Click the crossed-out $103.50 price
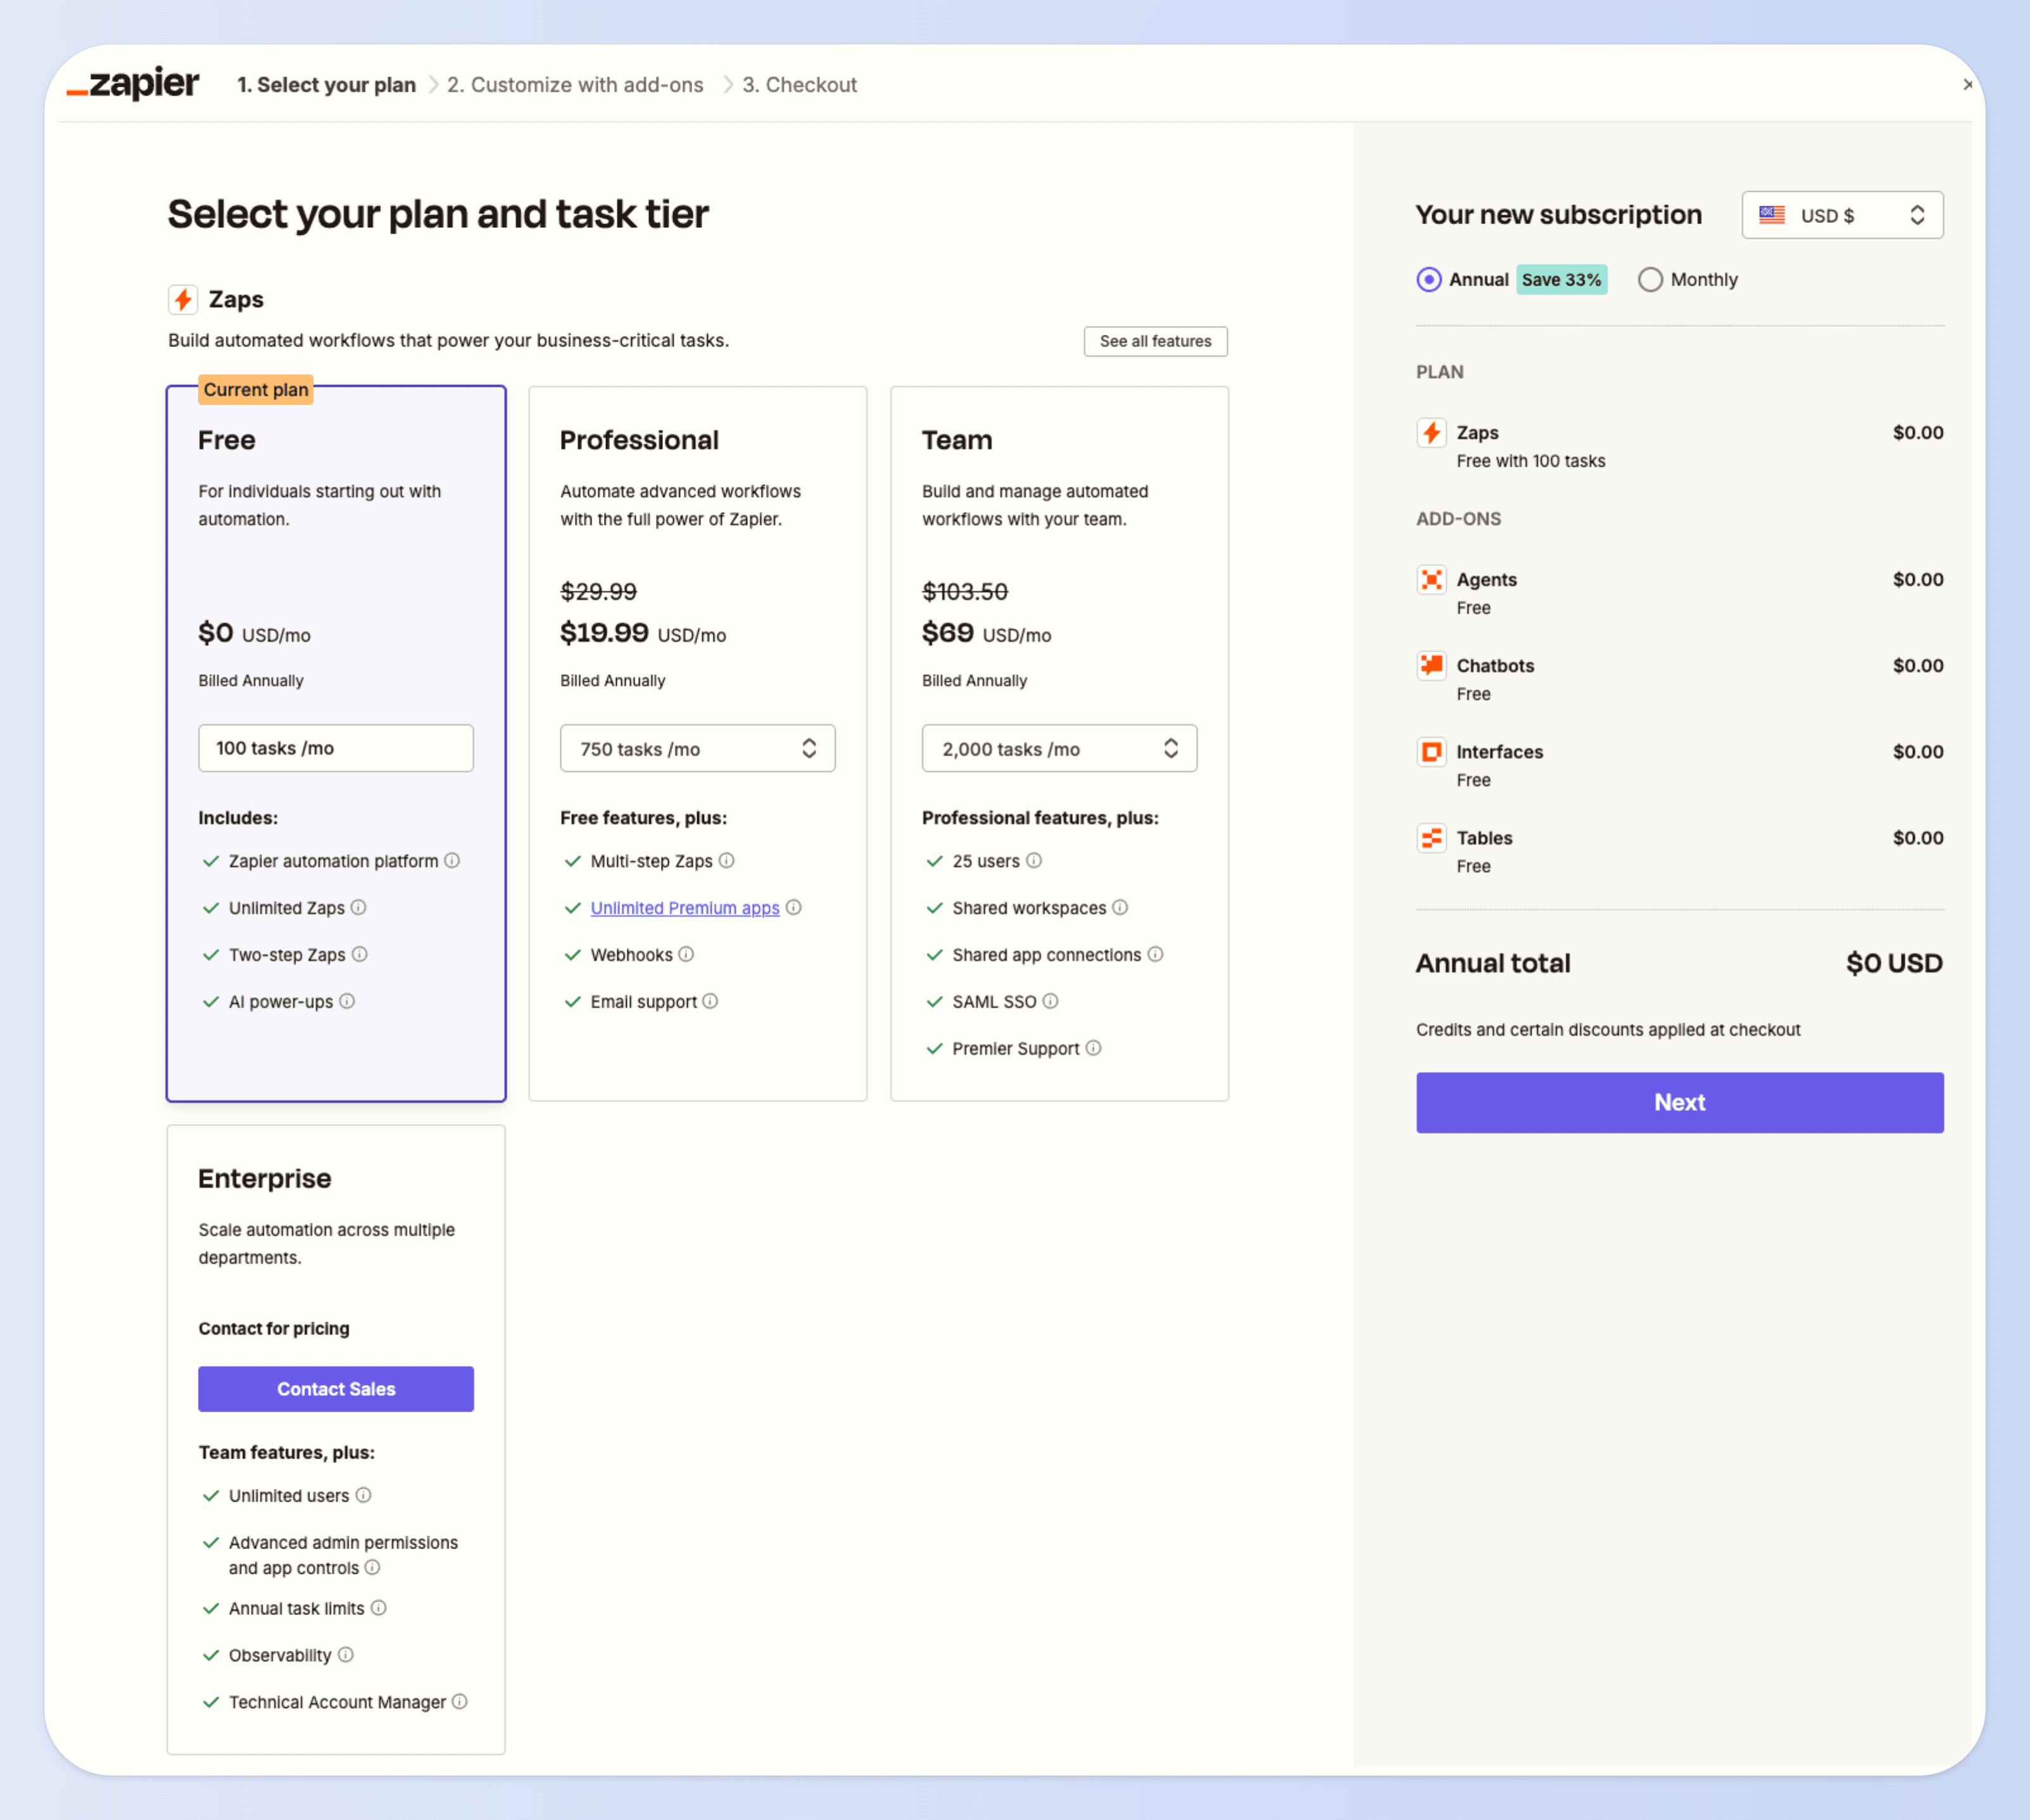The image size is (2030, 1820). 965,591
